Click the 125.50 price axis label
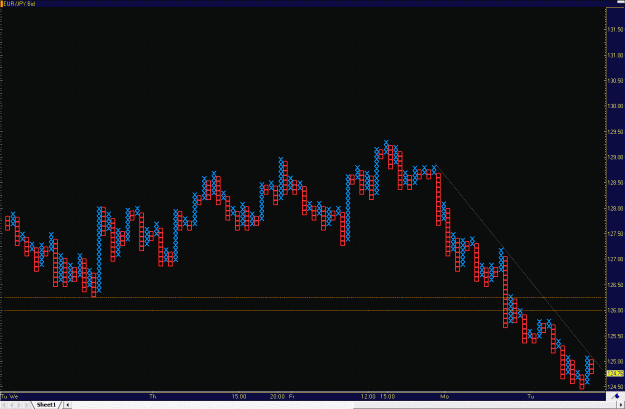This screenshot has width=625, height=409. [x=616, y=336]
